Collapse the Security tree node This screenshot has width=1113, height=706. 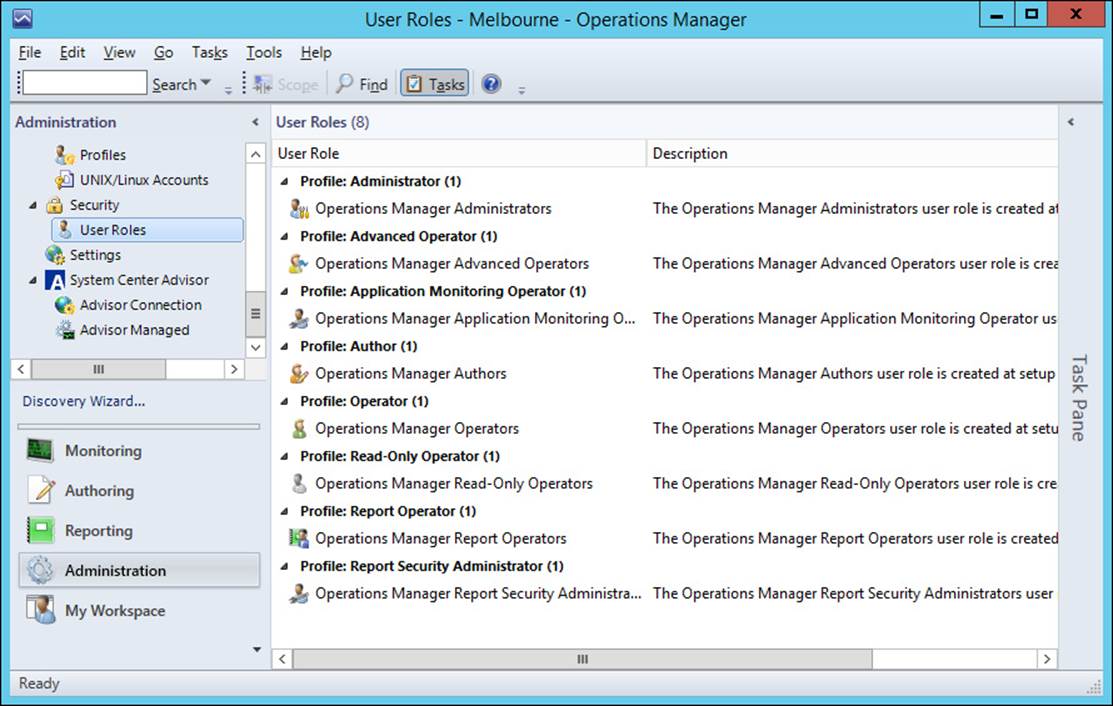33,205
